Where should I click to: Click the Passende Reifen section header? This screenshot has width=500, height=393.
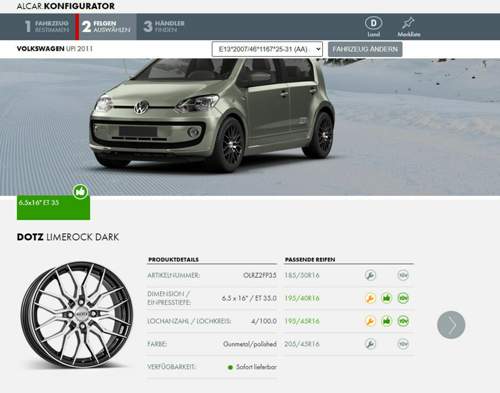[310, 259]
